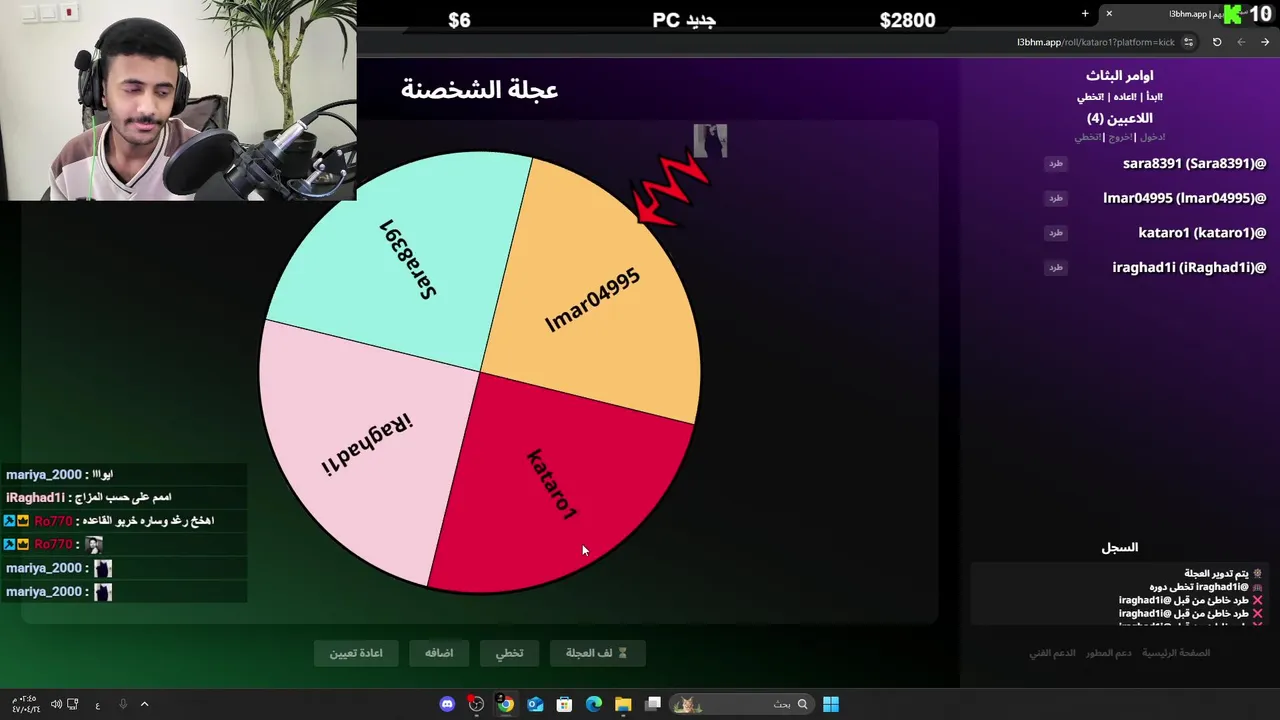The width and height of the screenshot is (1280, 720).
Task: Click mariya_2000's ايواا chat message
Action: 124,474
